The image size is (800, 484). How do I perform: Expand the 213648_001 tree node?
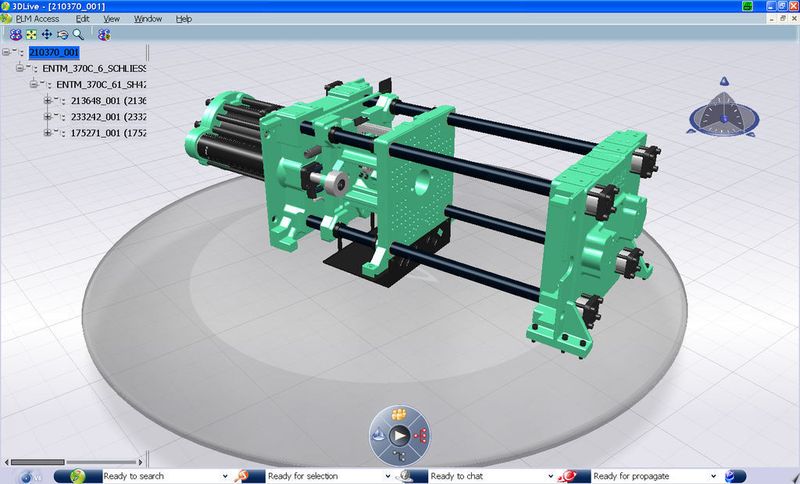[48, 100]
